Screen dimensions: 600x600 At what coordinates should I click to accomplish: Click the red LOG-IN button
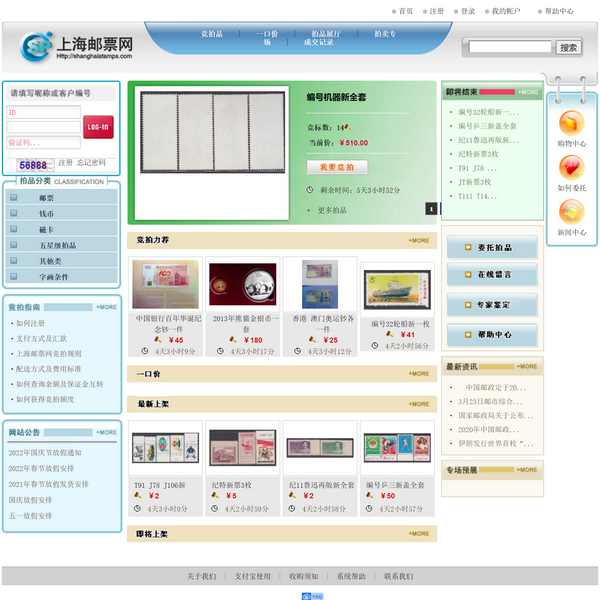click(98, 127)
